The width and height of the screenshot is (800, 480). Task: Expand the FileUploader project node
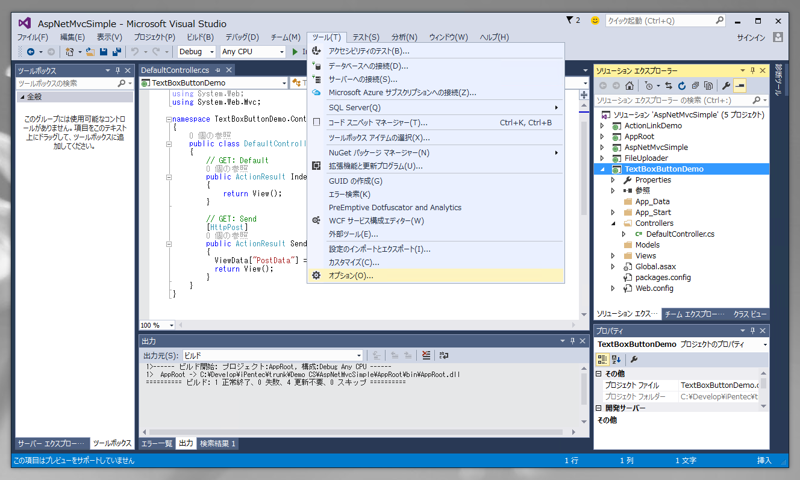point(602,158)
